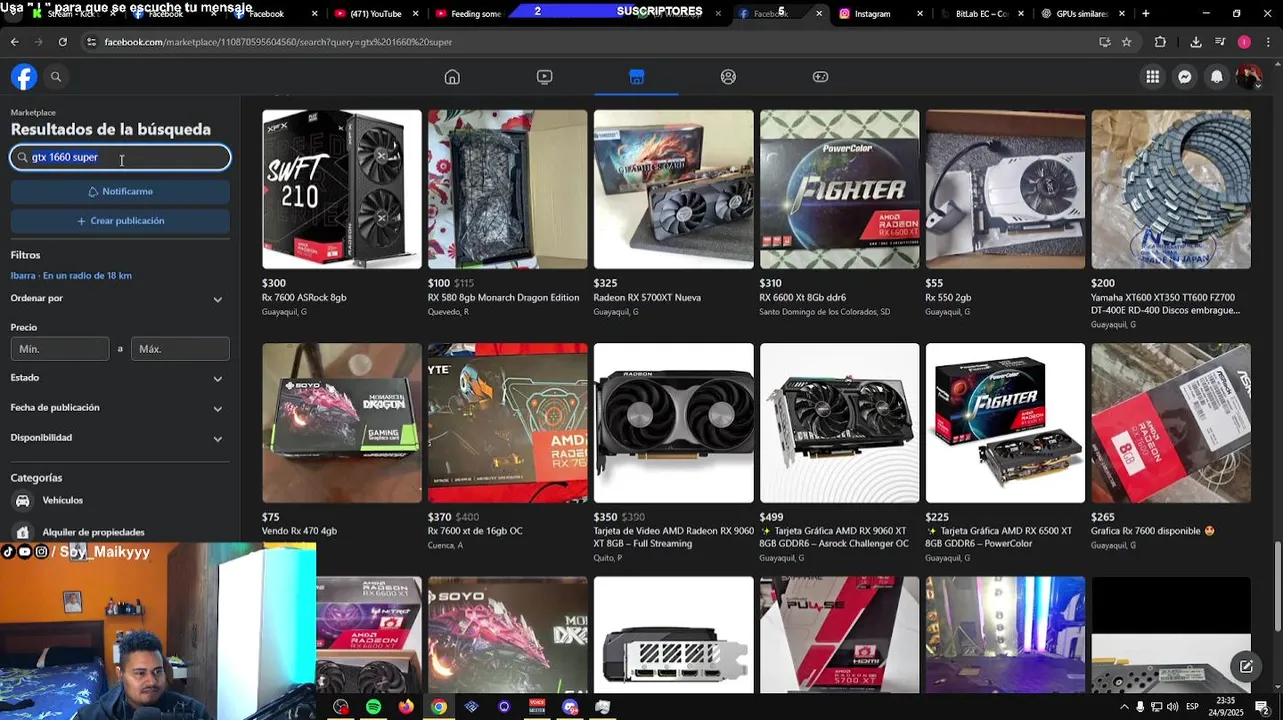Viewport: 1283px width, 720px height.
Task: Open the RX 580 Monarch Dragon listing photo
Action: [x=508, y=189]
